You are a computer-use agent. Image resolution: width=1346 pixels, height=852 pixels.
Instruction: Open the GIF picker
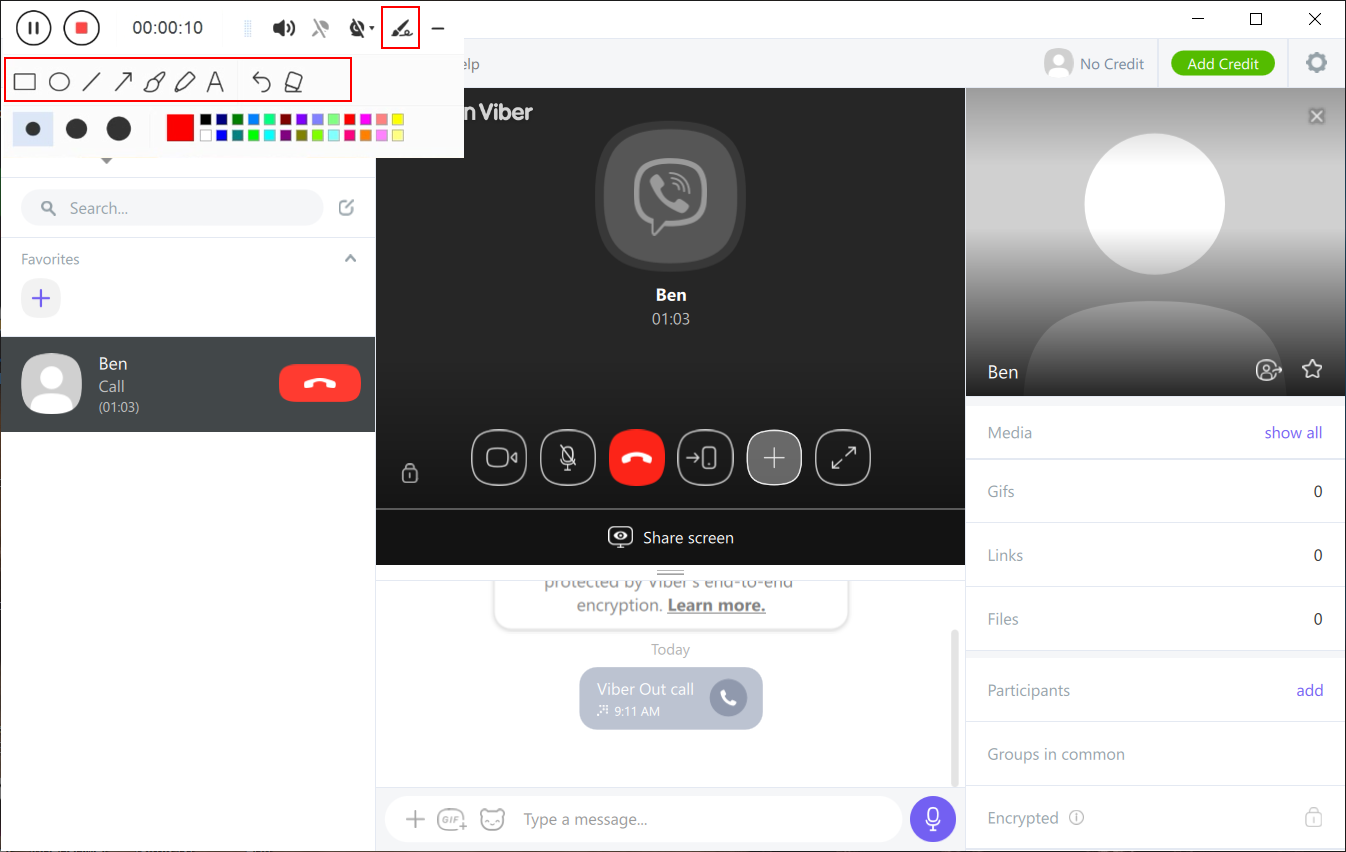coord(452,820)
